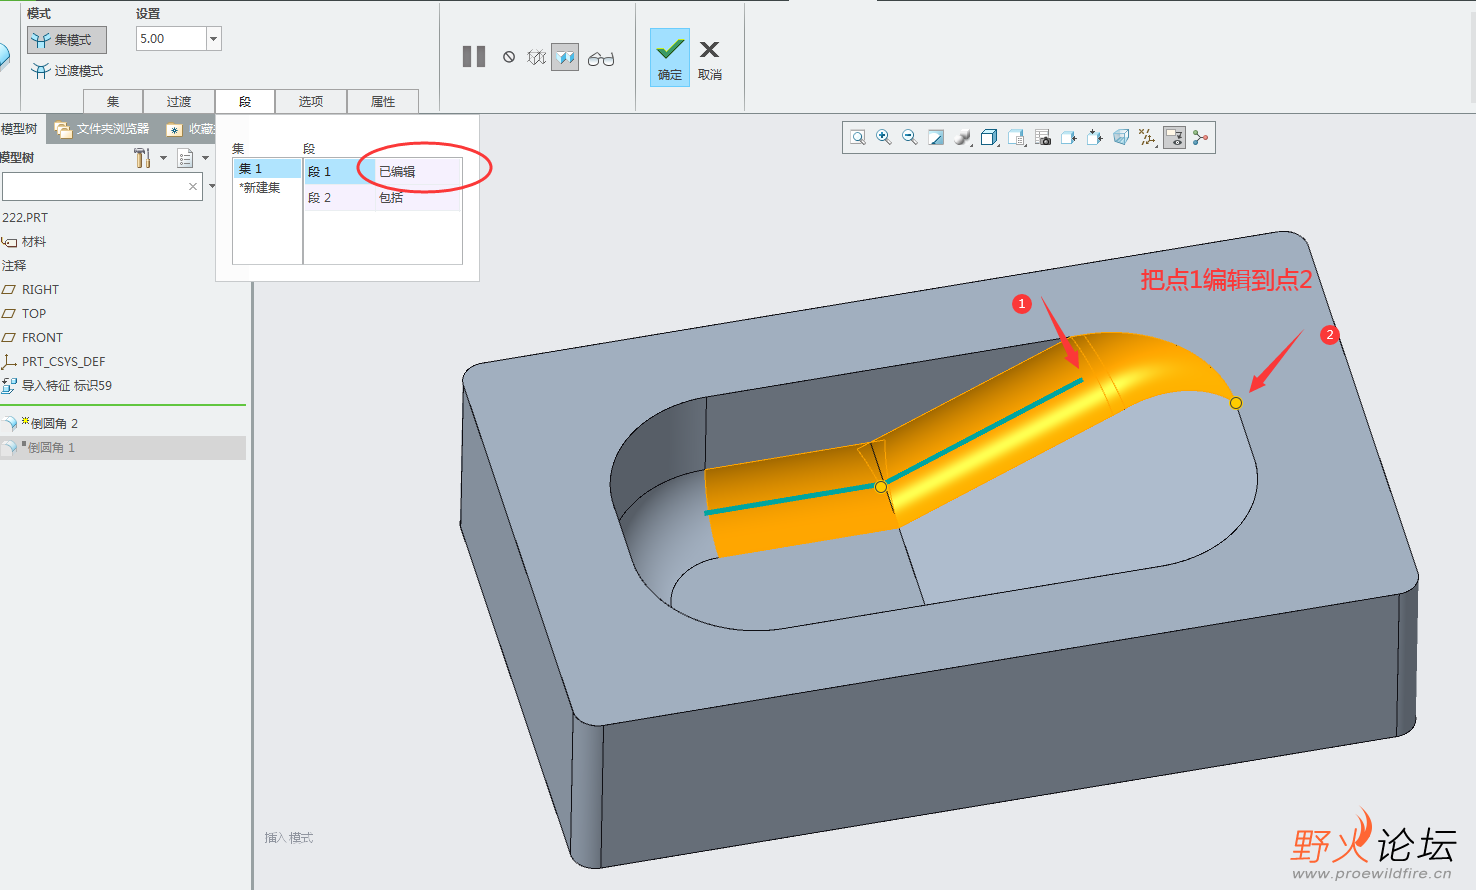Select 注释 in the model tree
Screen dimensions: 1476x890
14,266
